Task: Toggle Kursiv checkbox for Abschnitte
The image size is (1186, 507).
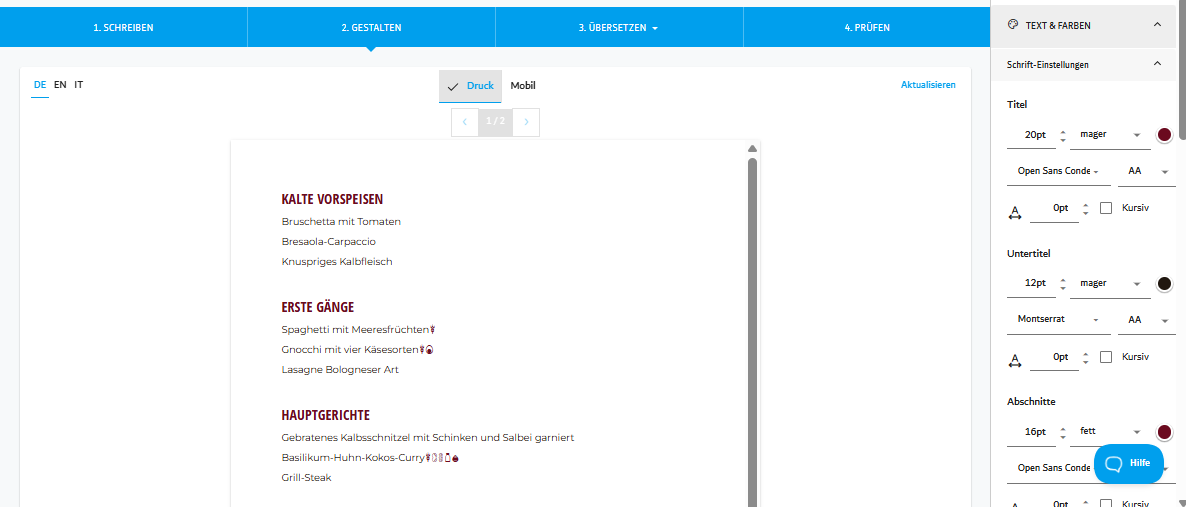Action: click(1106, 504)
